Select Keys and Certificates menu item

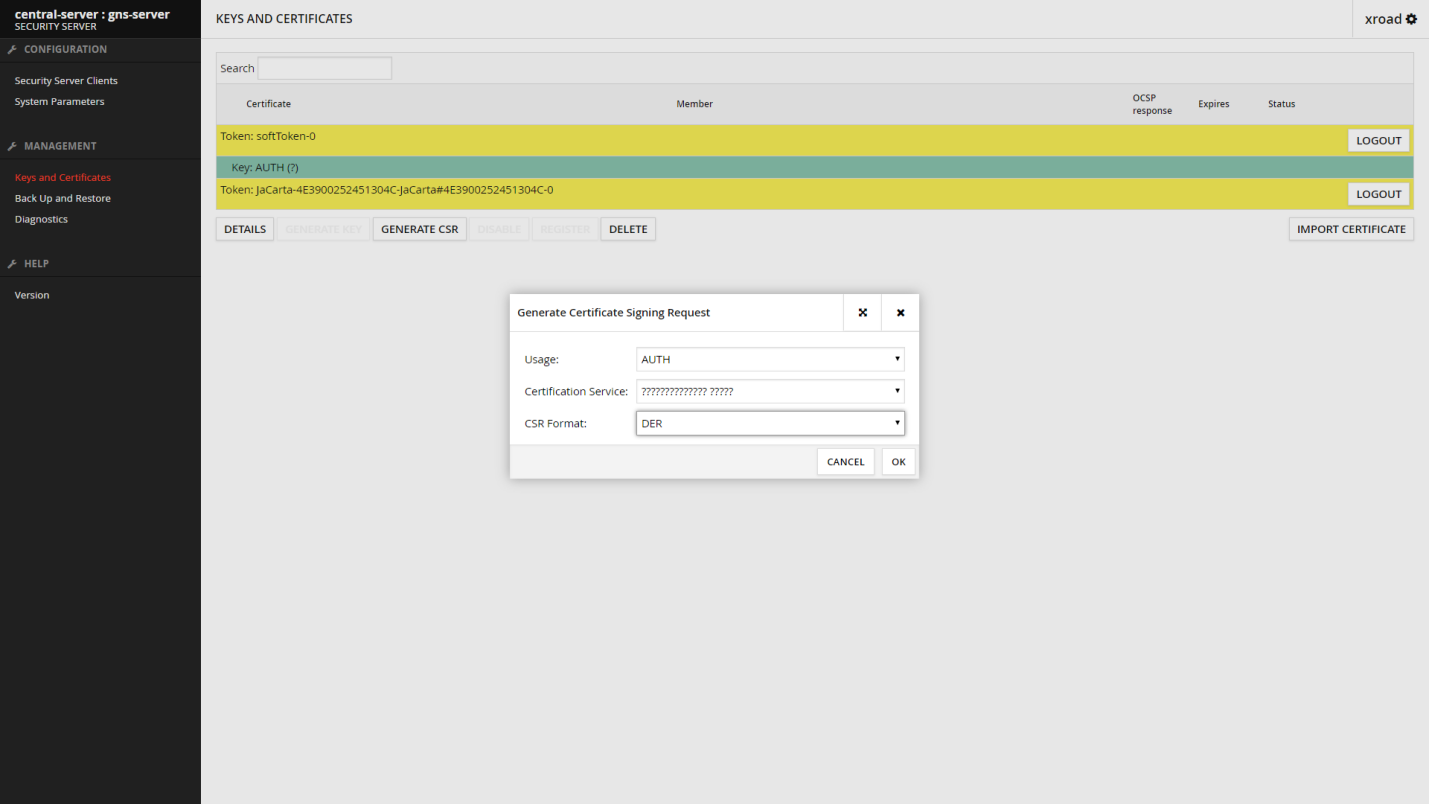62,178
